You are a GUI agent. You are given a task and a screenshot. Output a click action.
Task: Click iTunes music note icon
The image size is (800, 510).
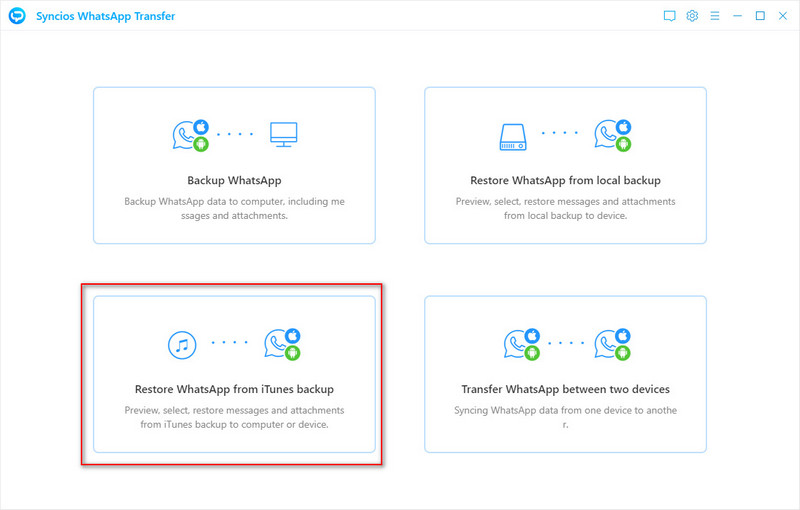pos(182,345)
